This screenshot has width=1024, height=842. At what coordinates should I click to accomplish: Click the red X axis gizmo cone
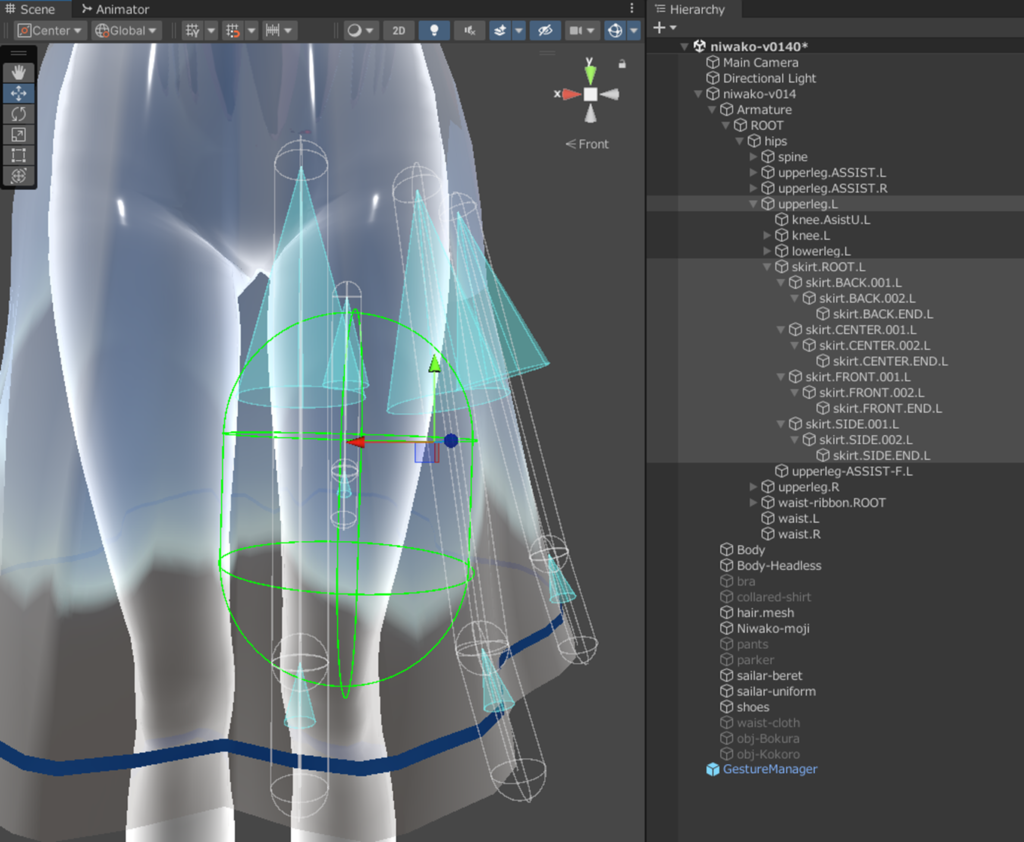[x=570, y=94]
